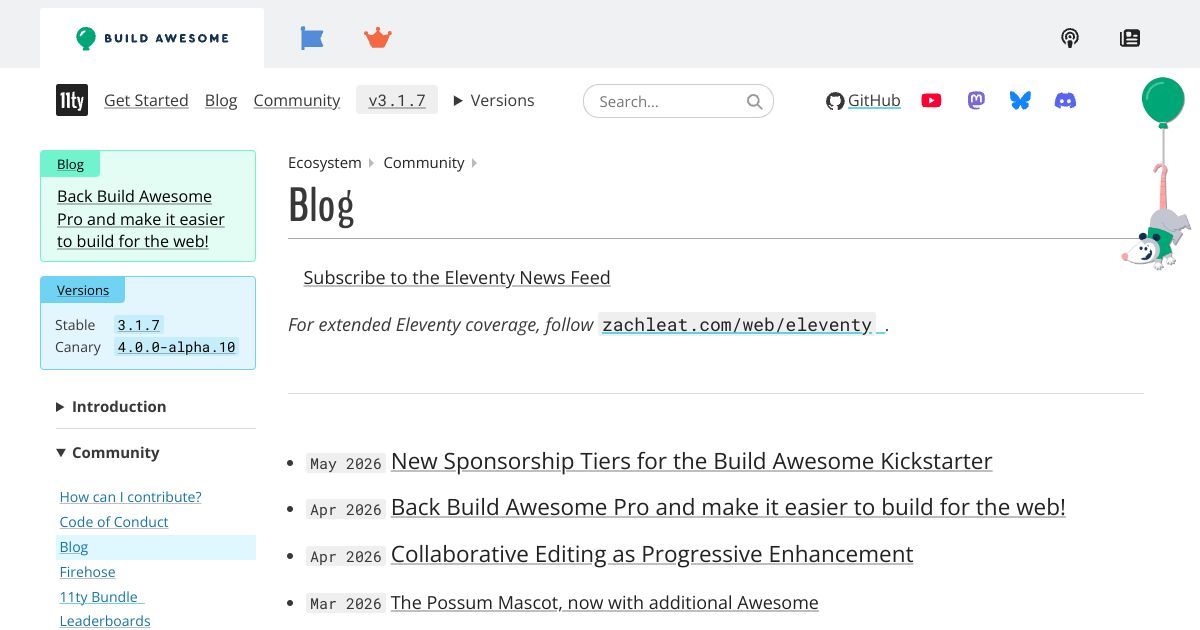Open the GitHub text link
The width and height of the screenshot is (1200, 630).
874,100
